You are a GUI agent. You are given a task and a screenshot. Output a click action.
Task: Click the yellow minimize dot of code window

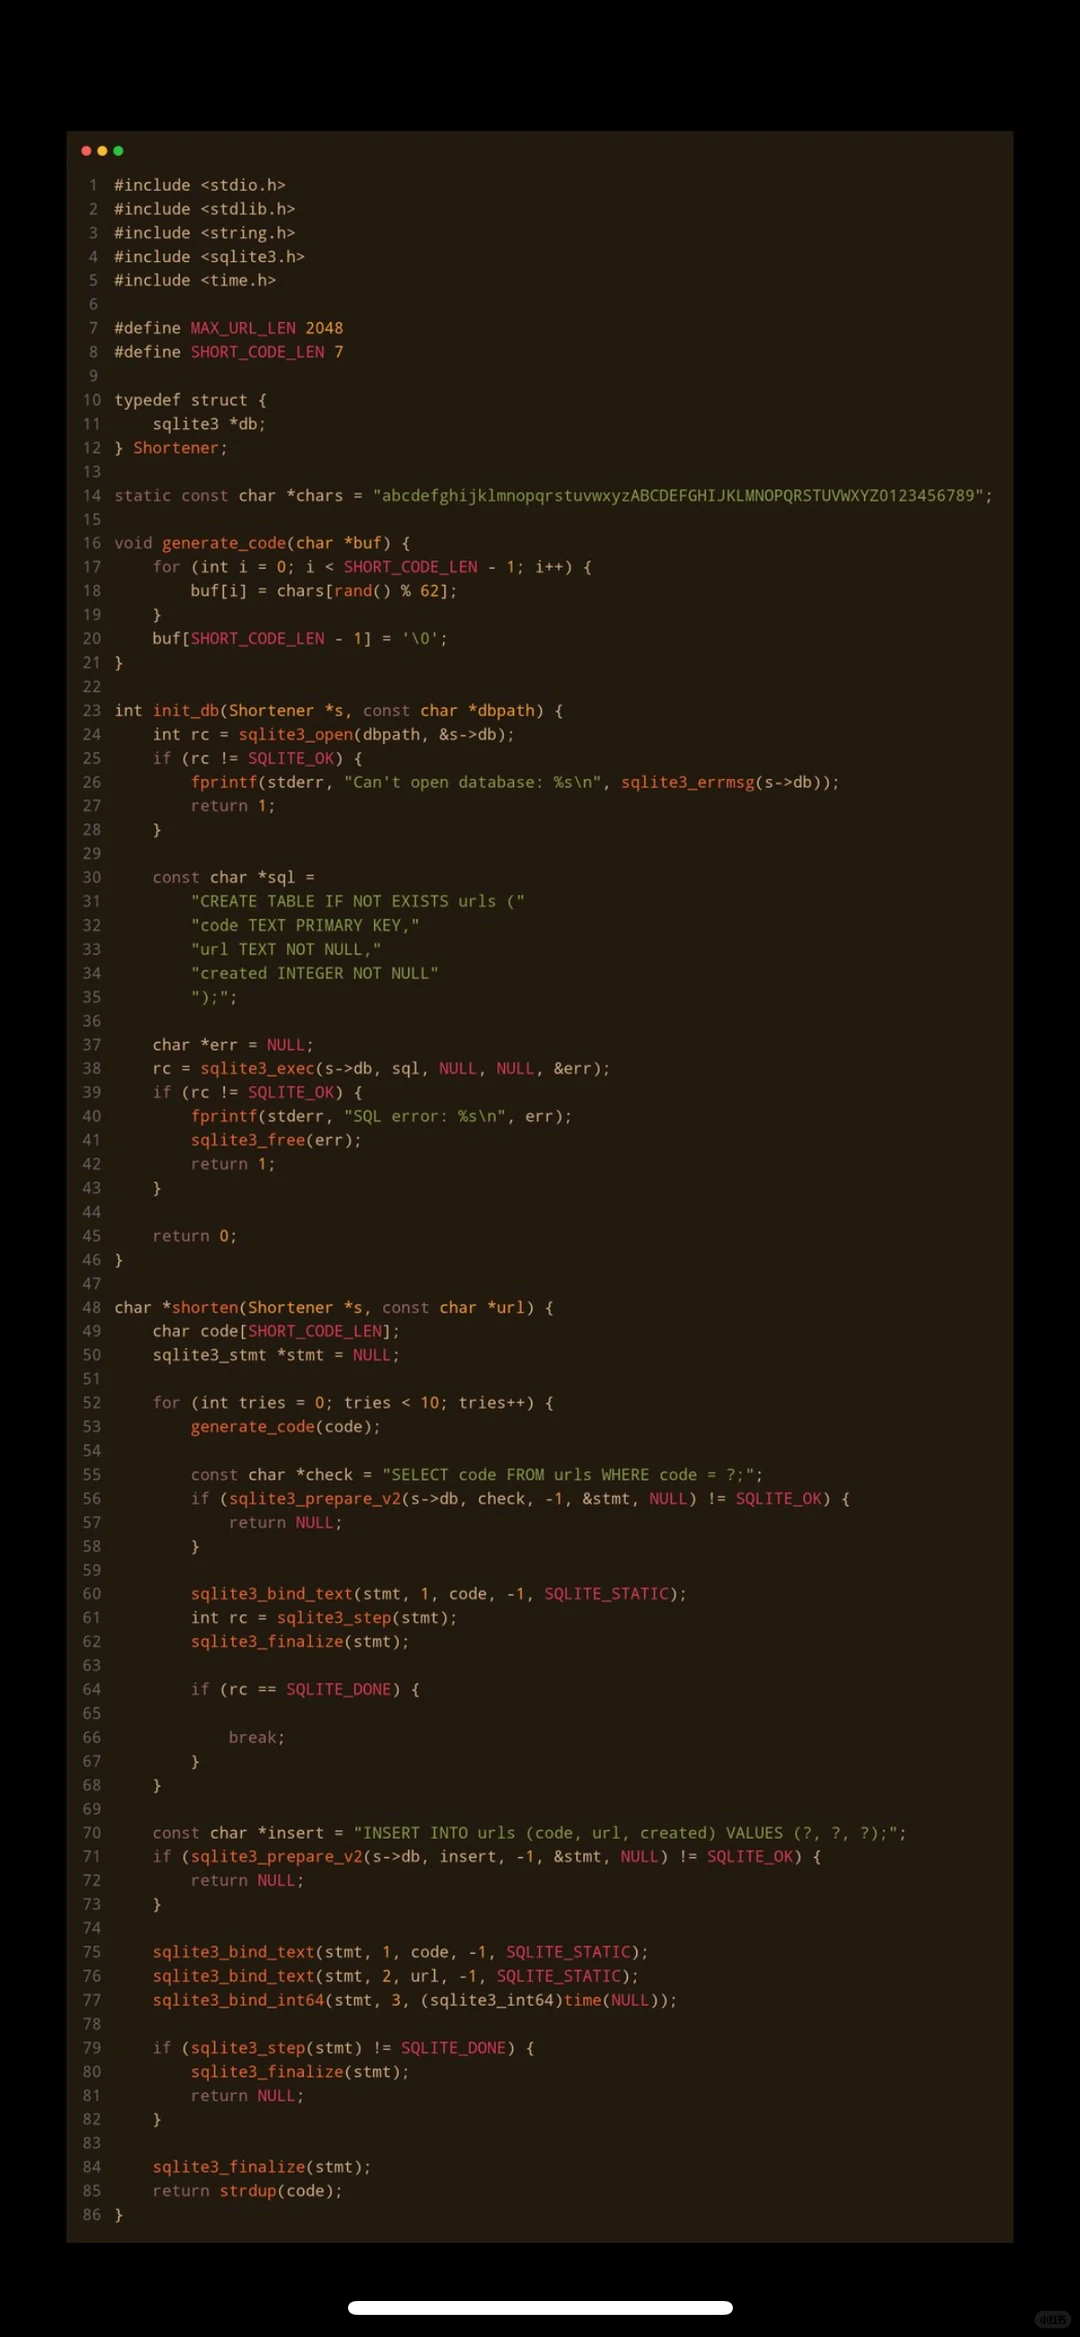(102, 151)
